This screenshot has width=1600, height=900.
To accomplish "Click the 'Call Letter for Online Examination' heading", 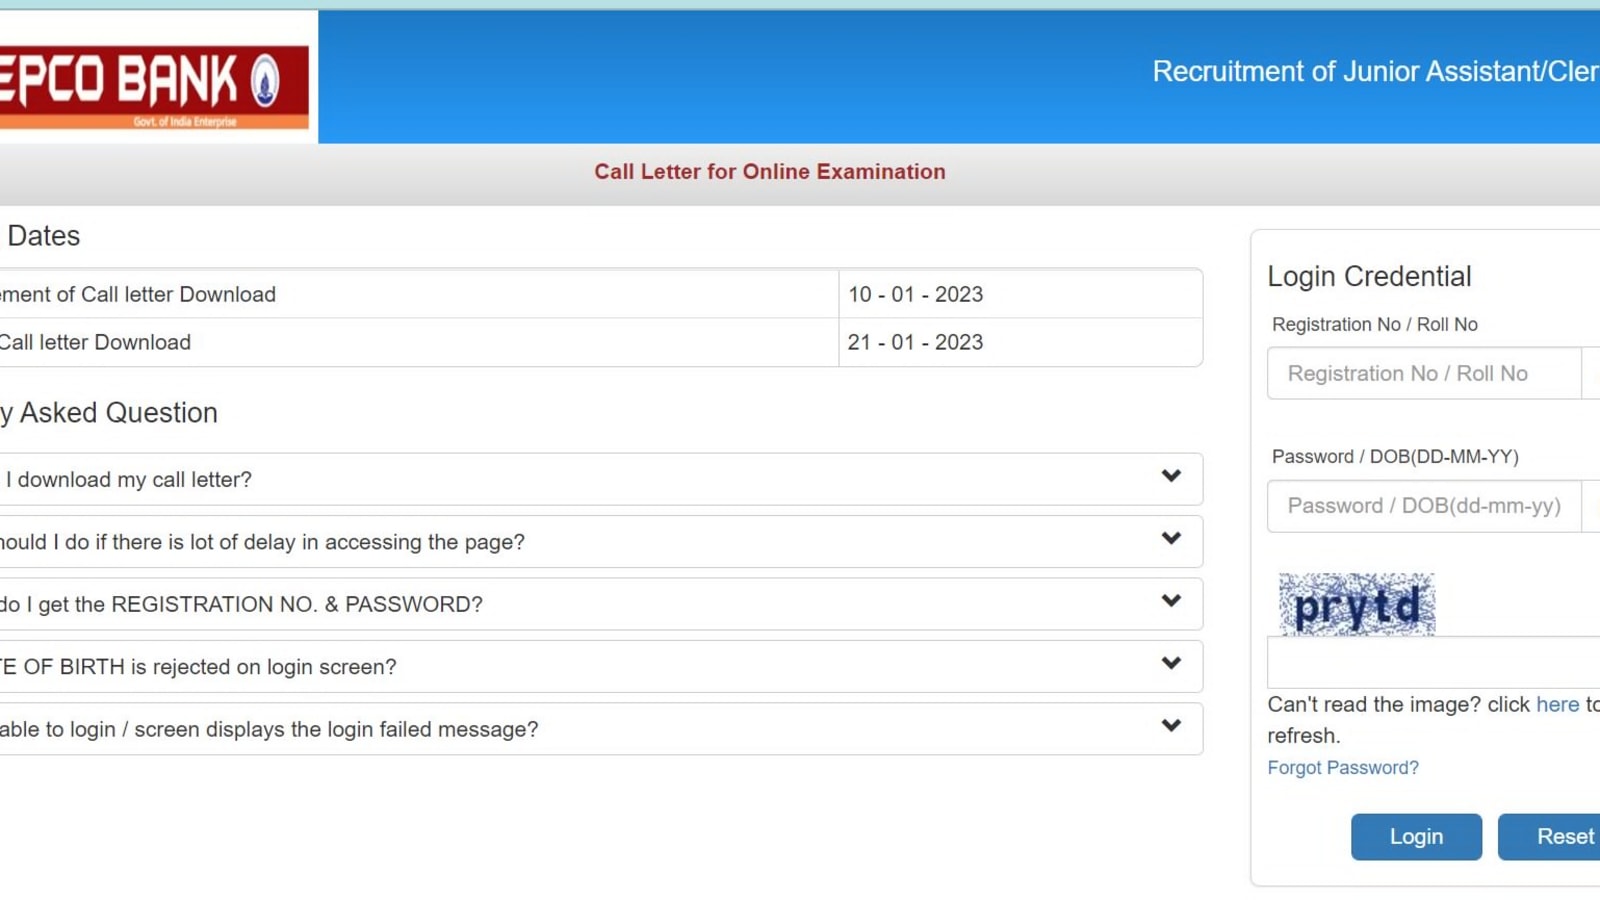I will pyautogui.click(x=770, y=171).
